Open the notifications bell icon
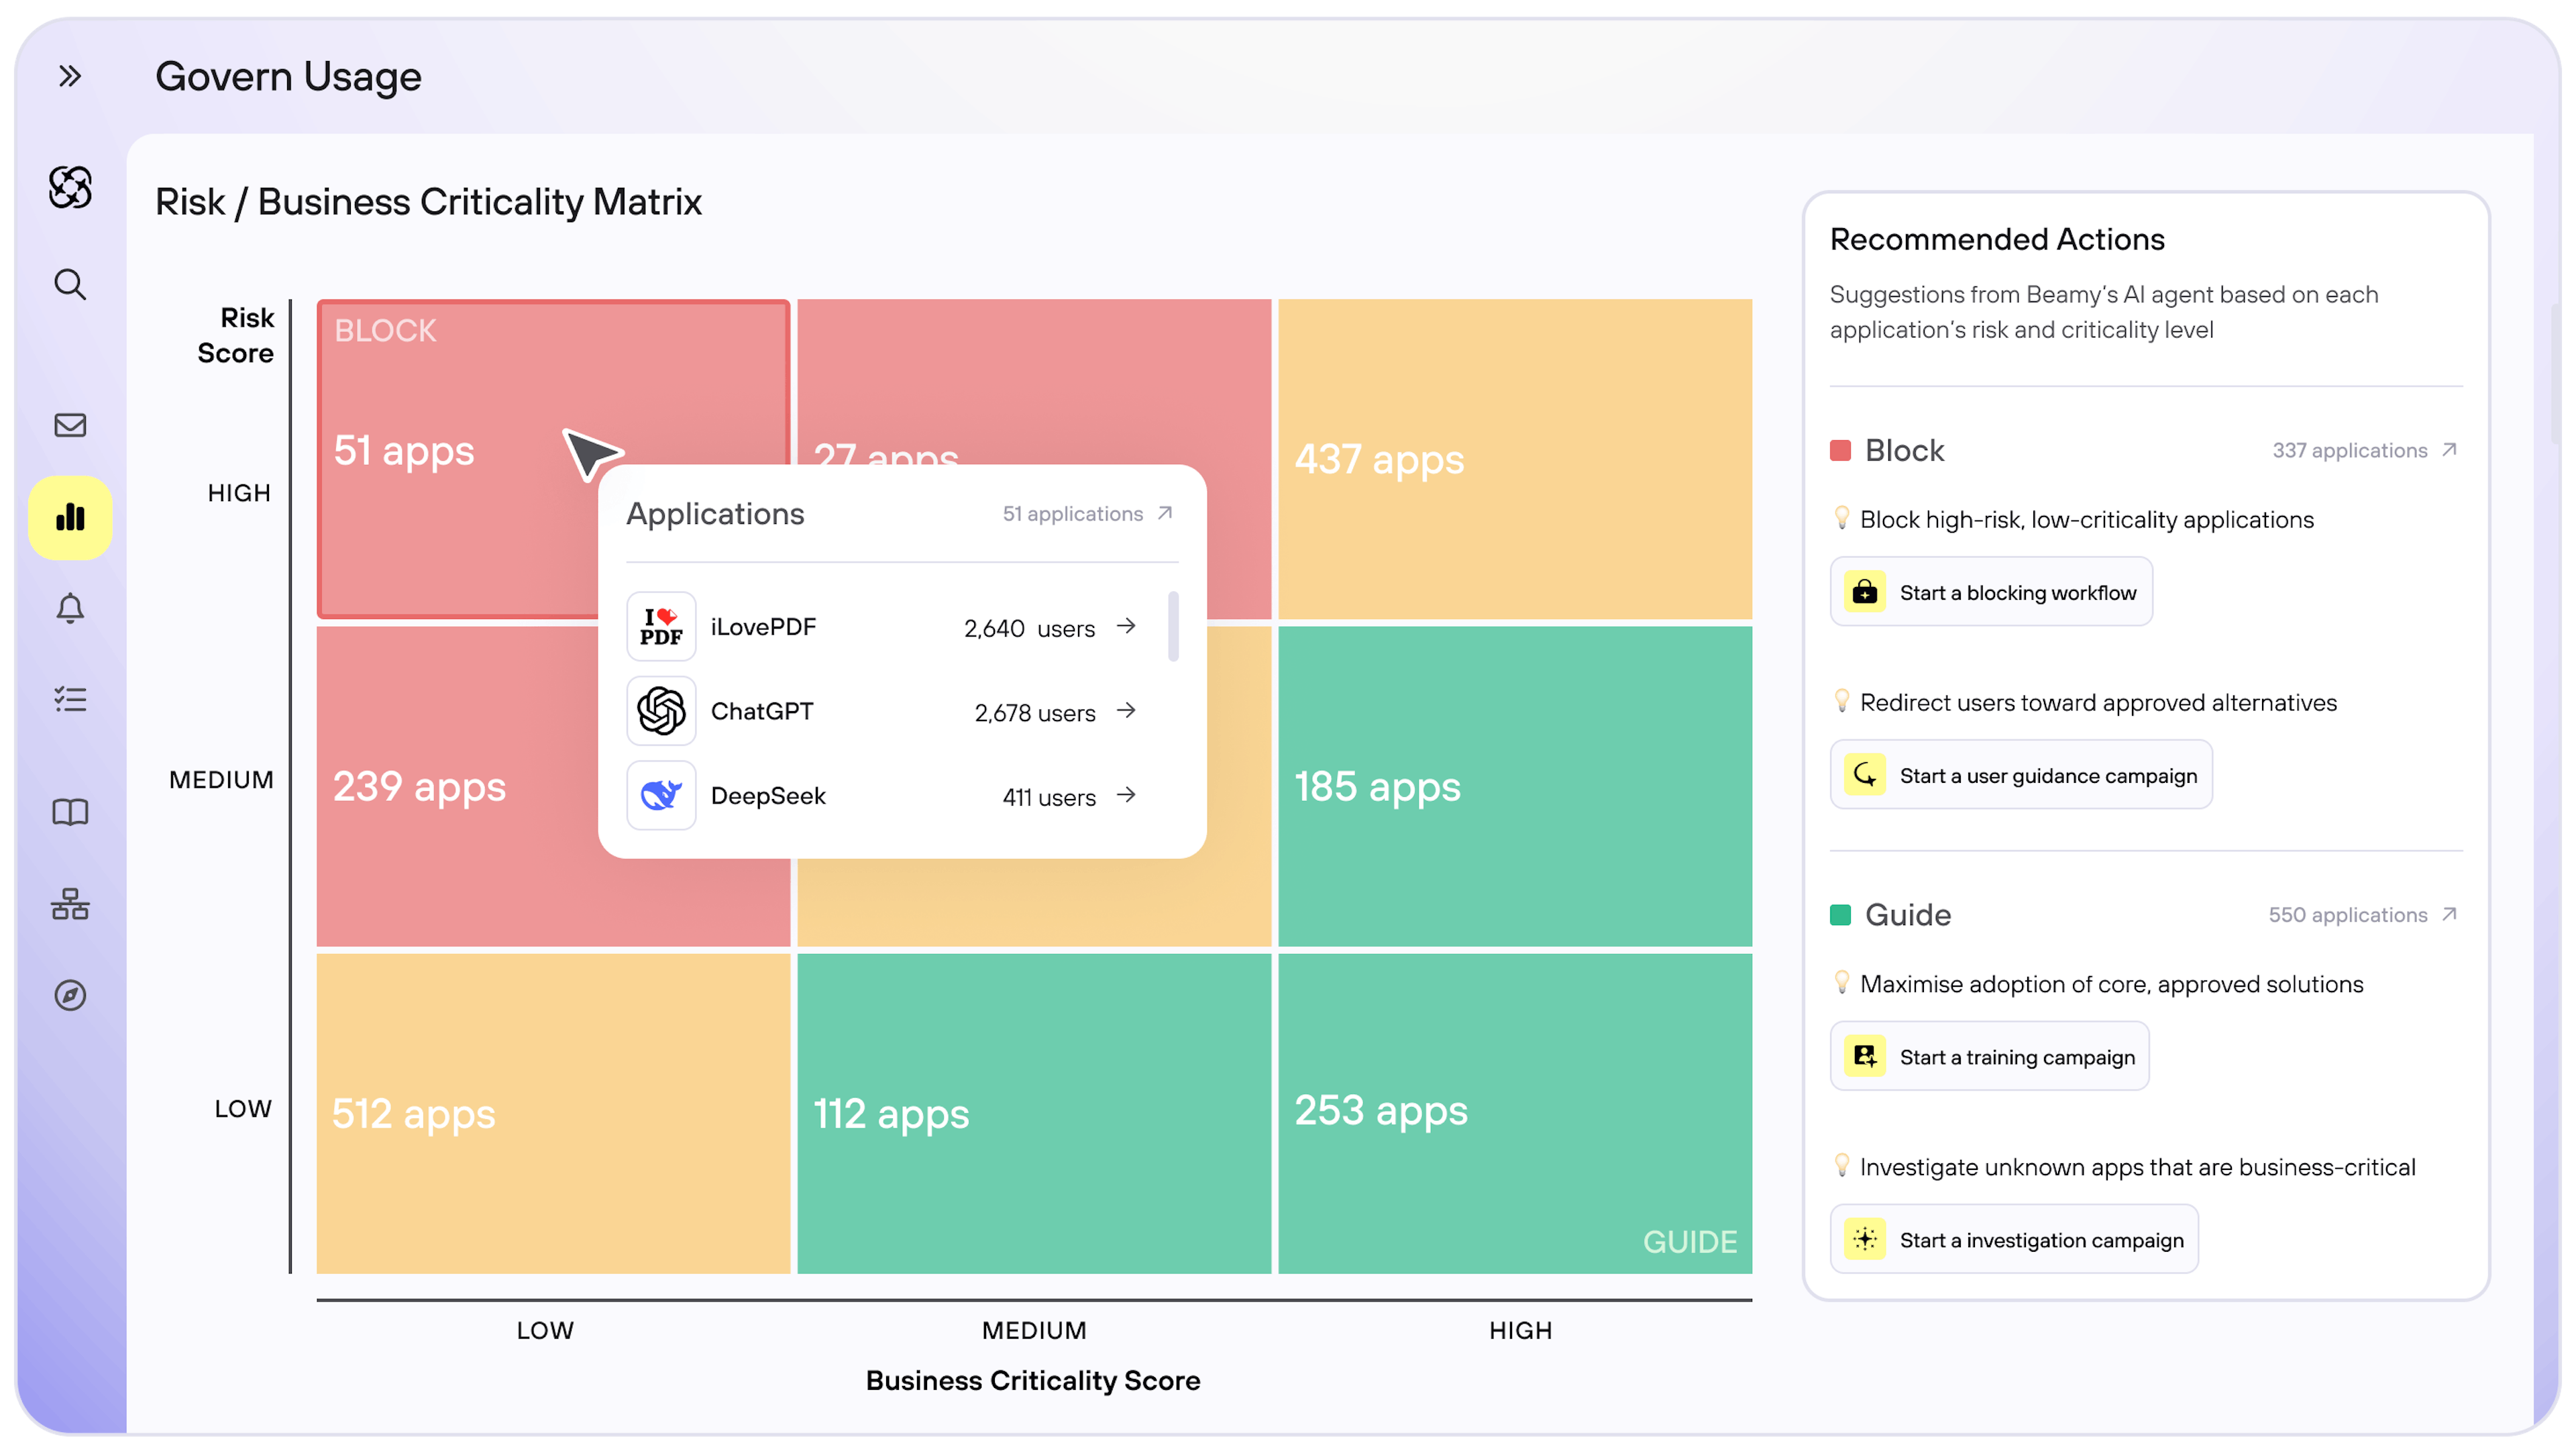The height and width of the screenshot is (1449, 2576). [x=70, y=608]
